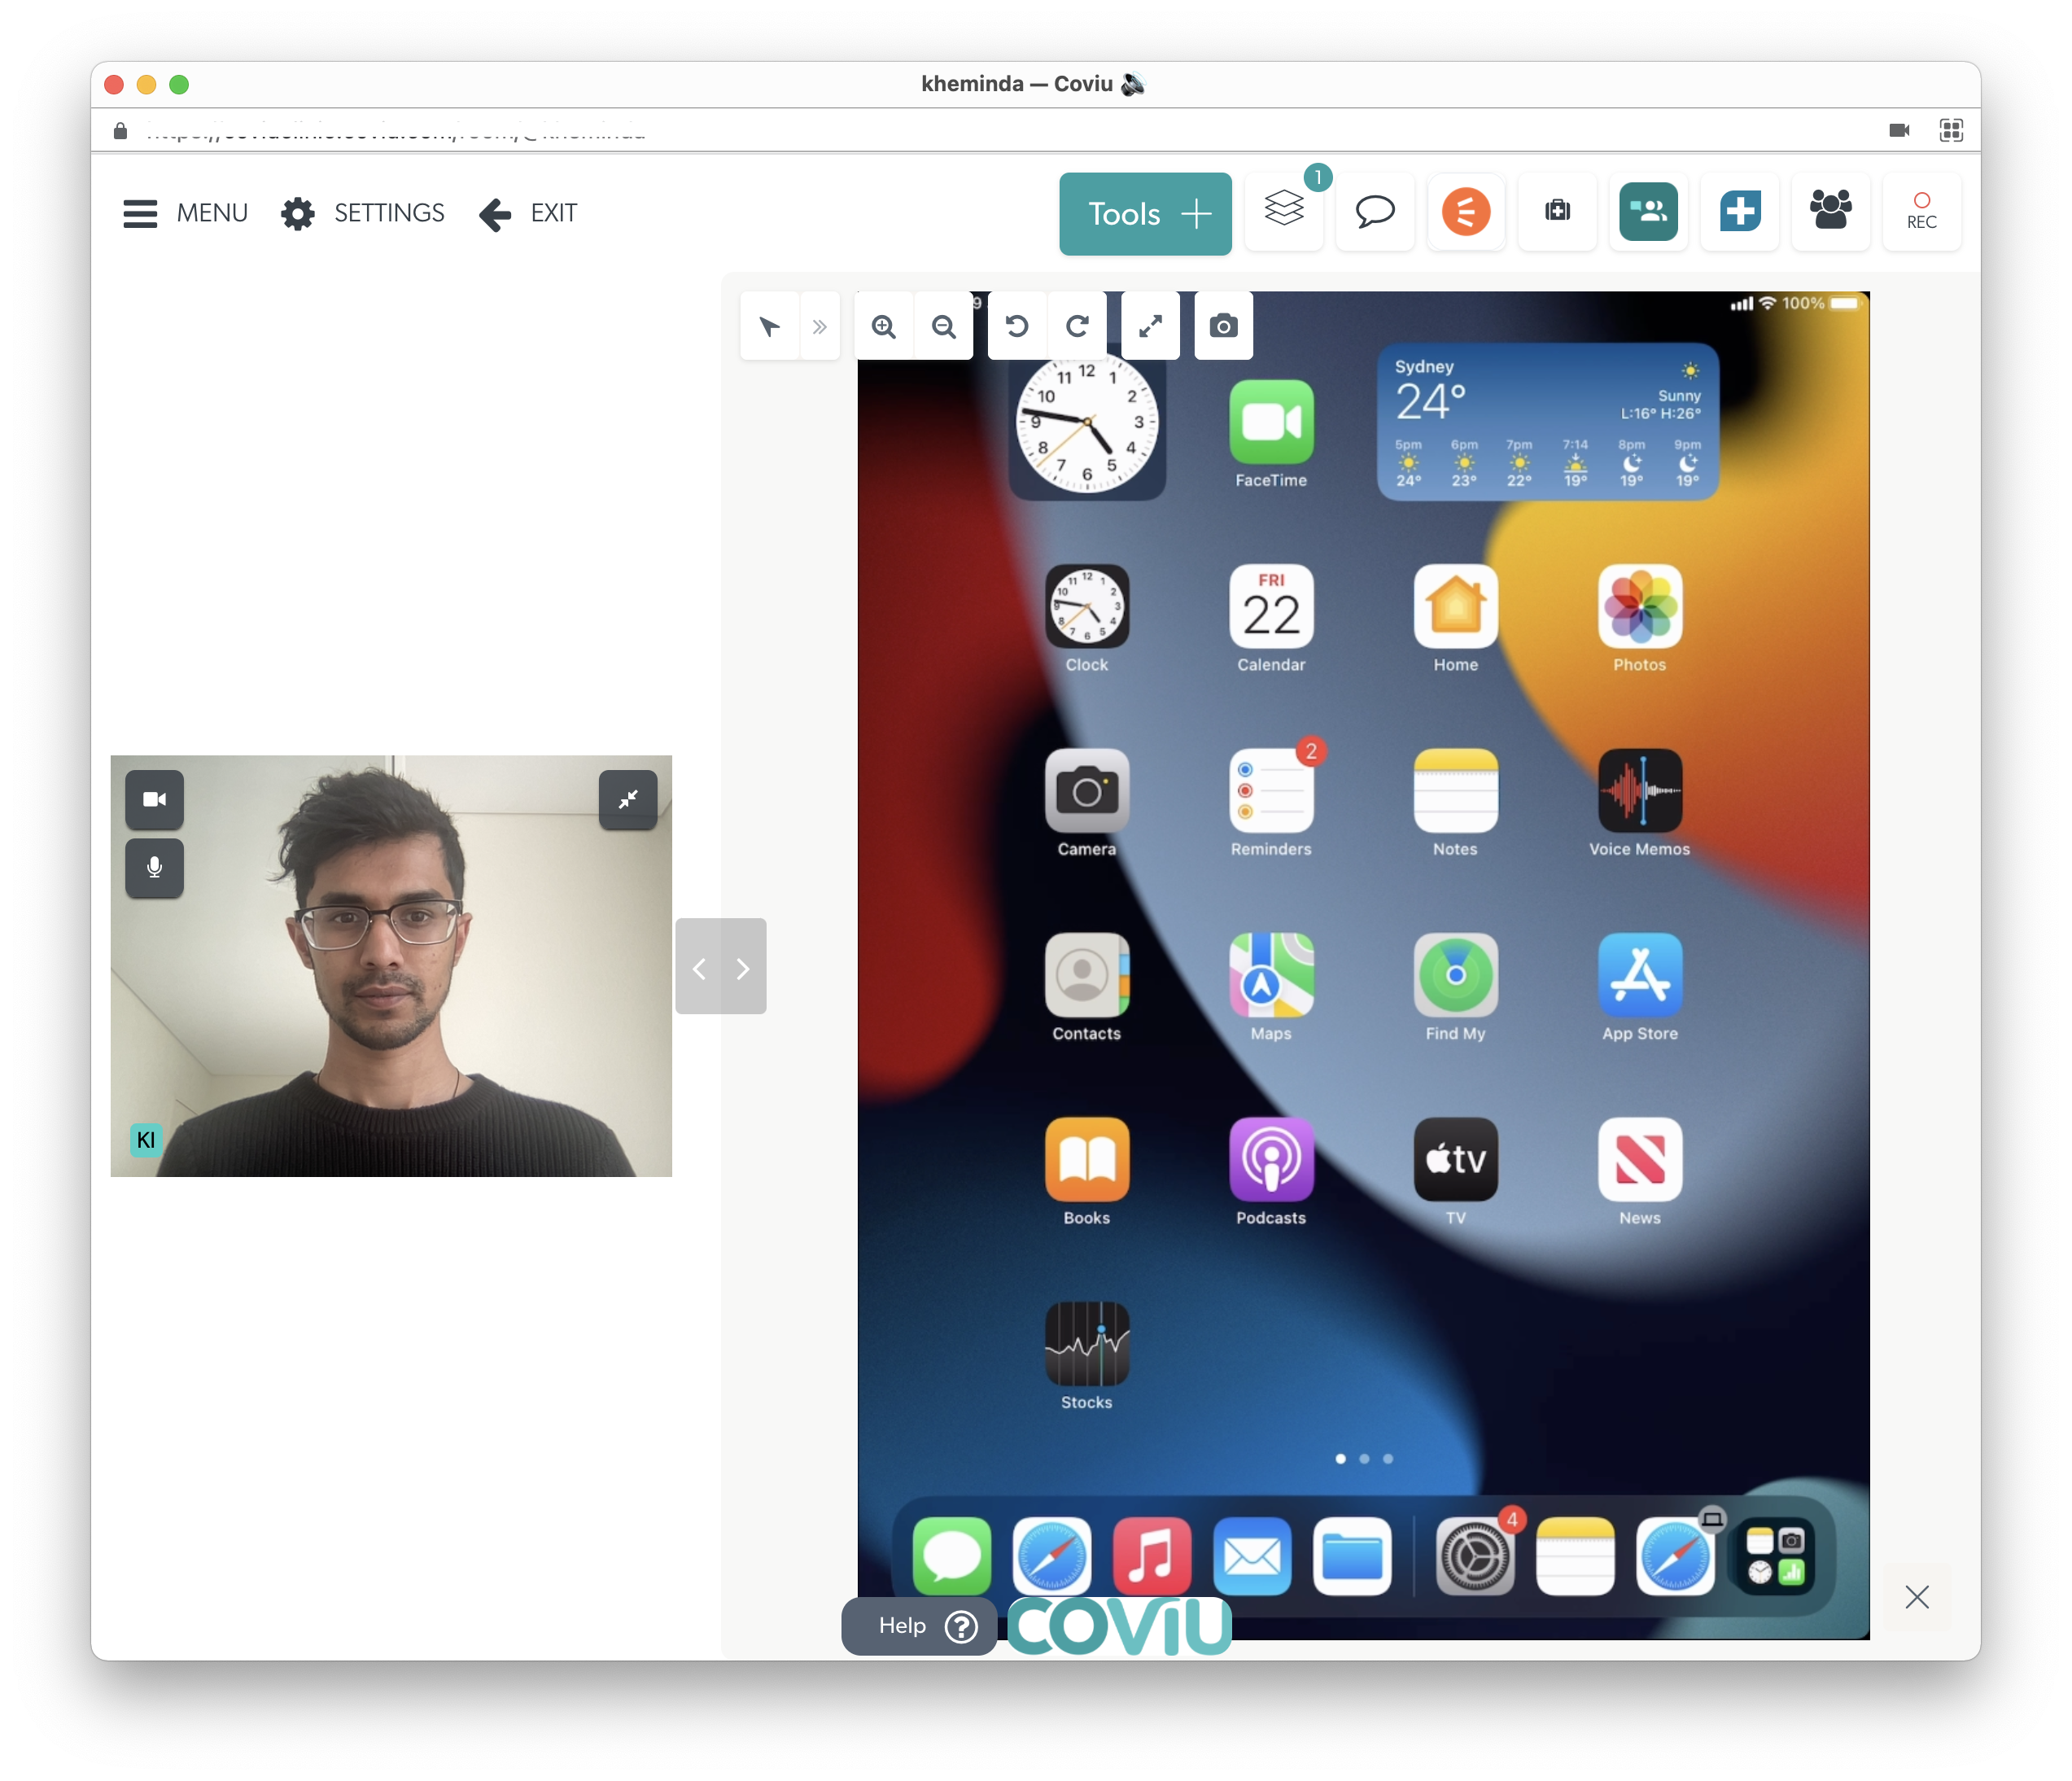Collapse panel with left chevron

[x=699, y=968]
